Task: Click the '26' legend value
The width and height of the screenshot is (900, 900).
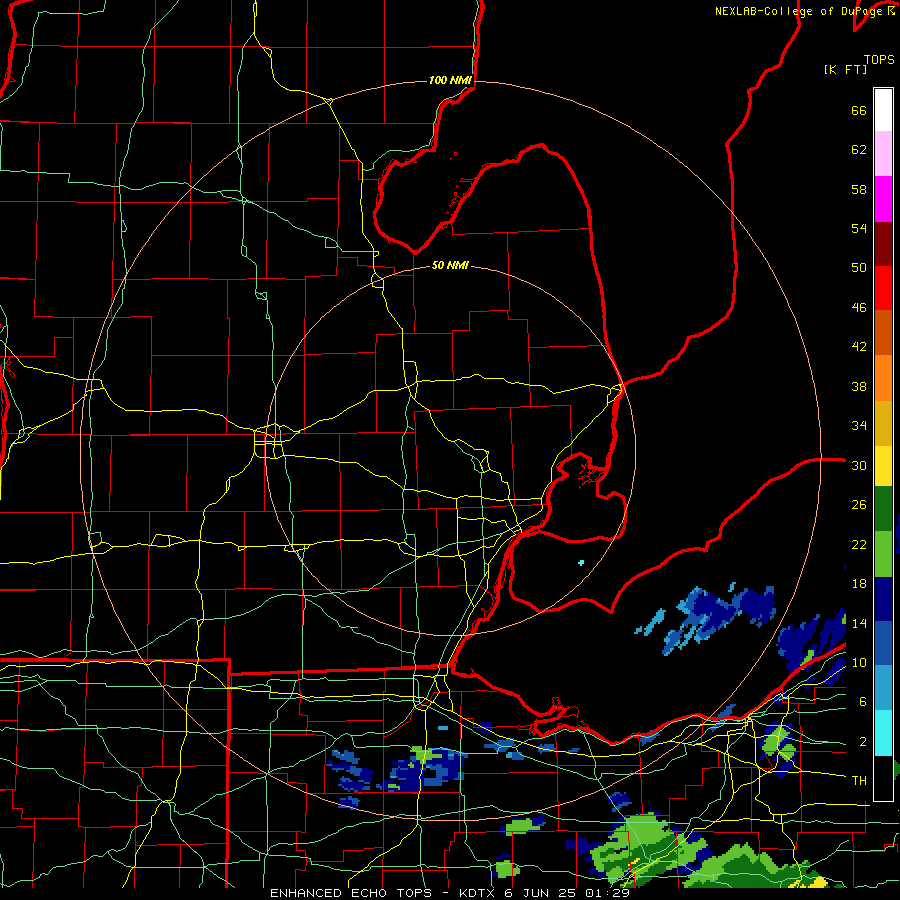Action: tap(859, 505)
